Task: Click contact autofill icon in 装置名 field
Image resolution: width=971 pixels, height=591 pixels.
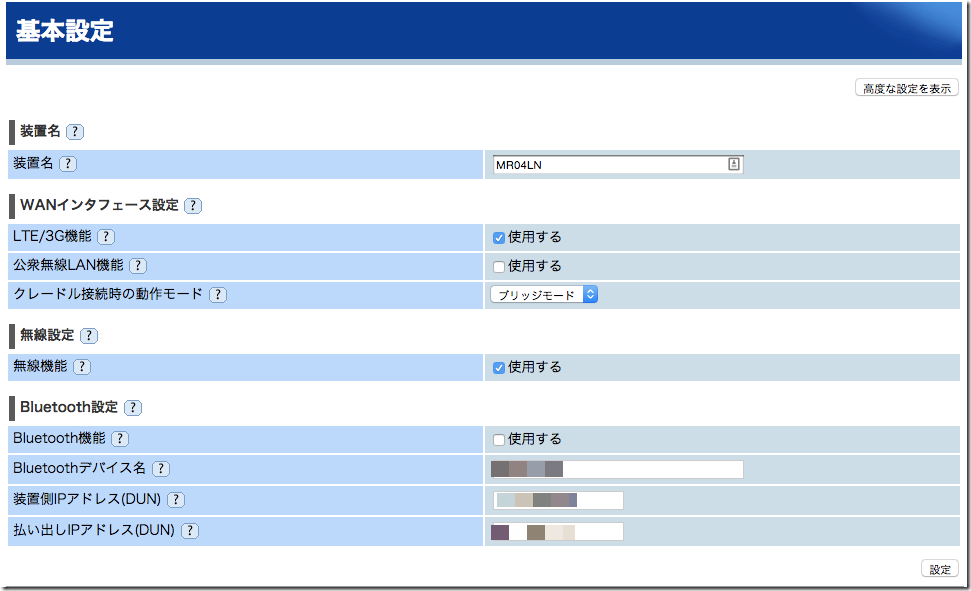Action: click(733, 165)
